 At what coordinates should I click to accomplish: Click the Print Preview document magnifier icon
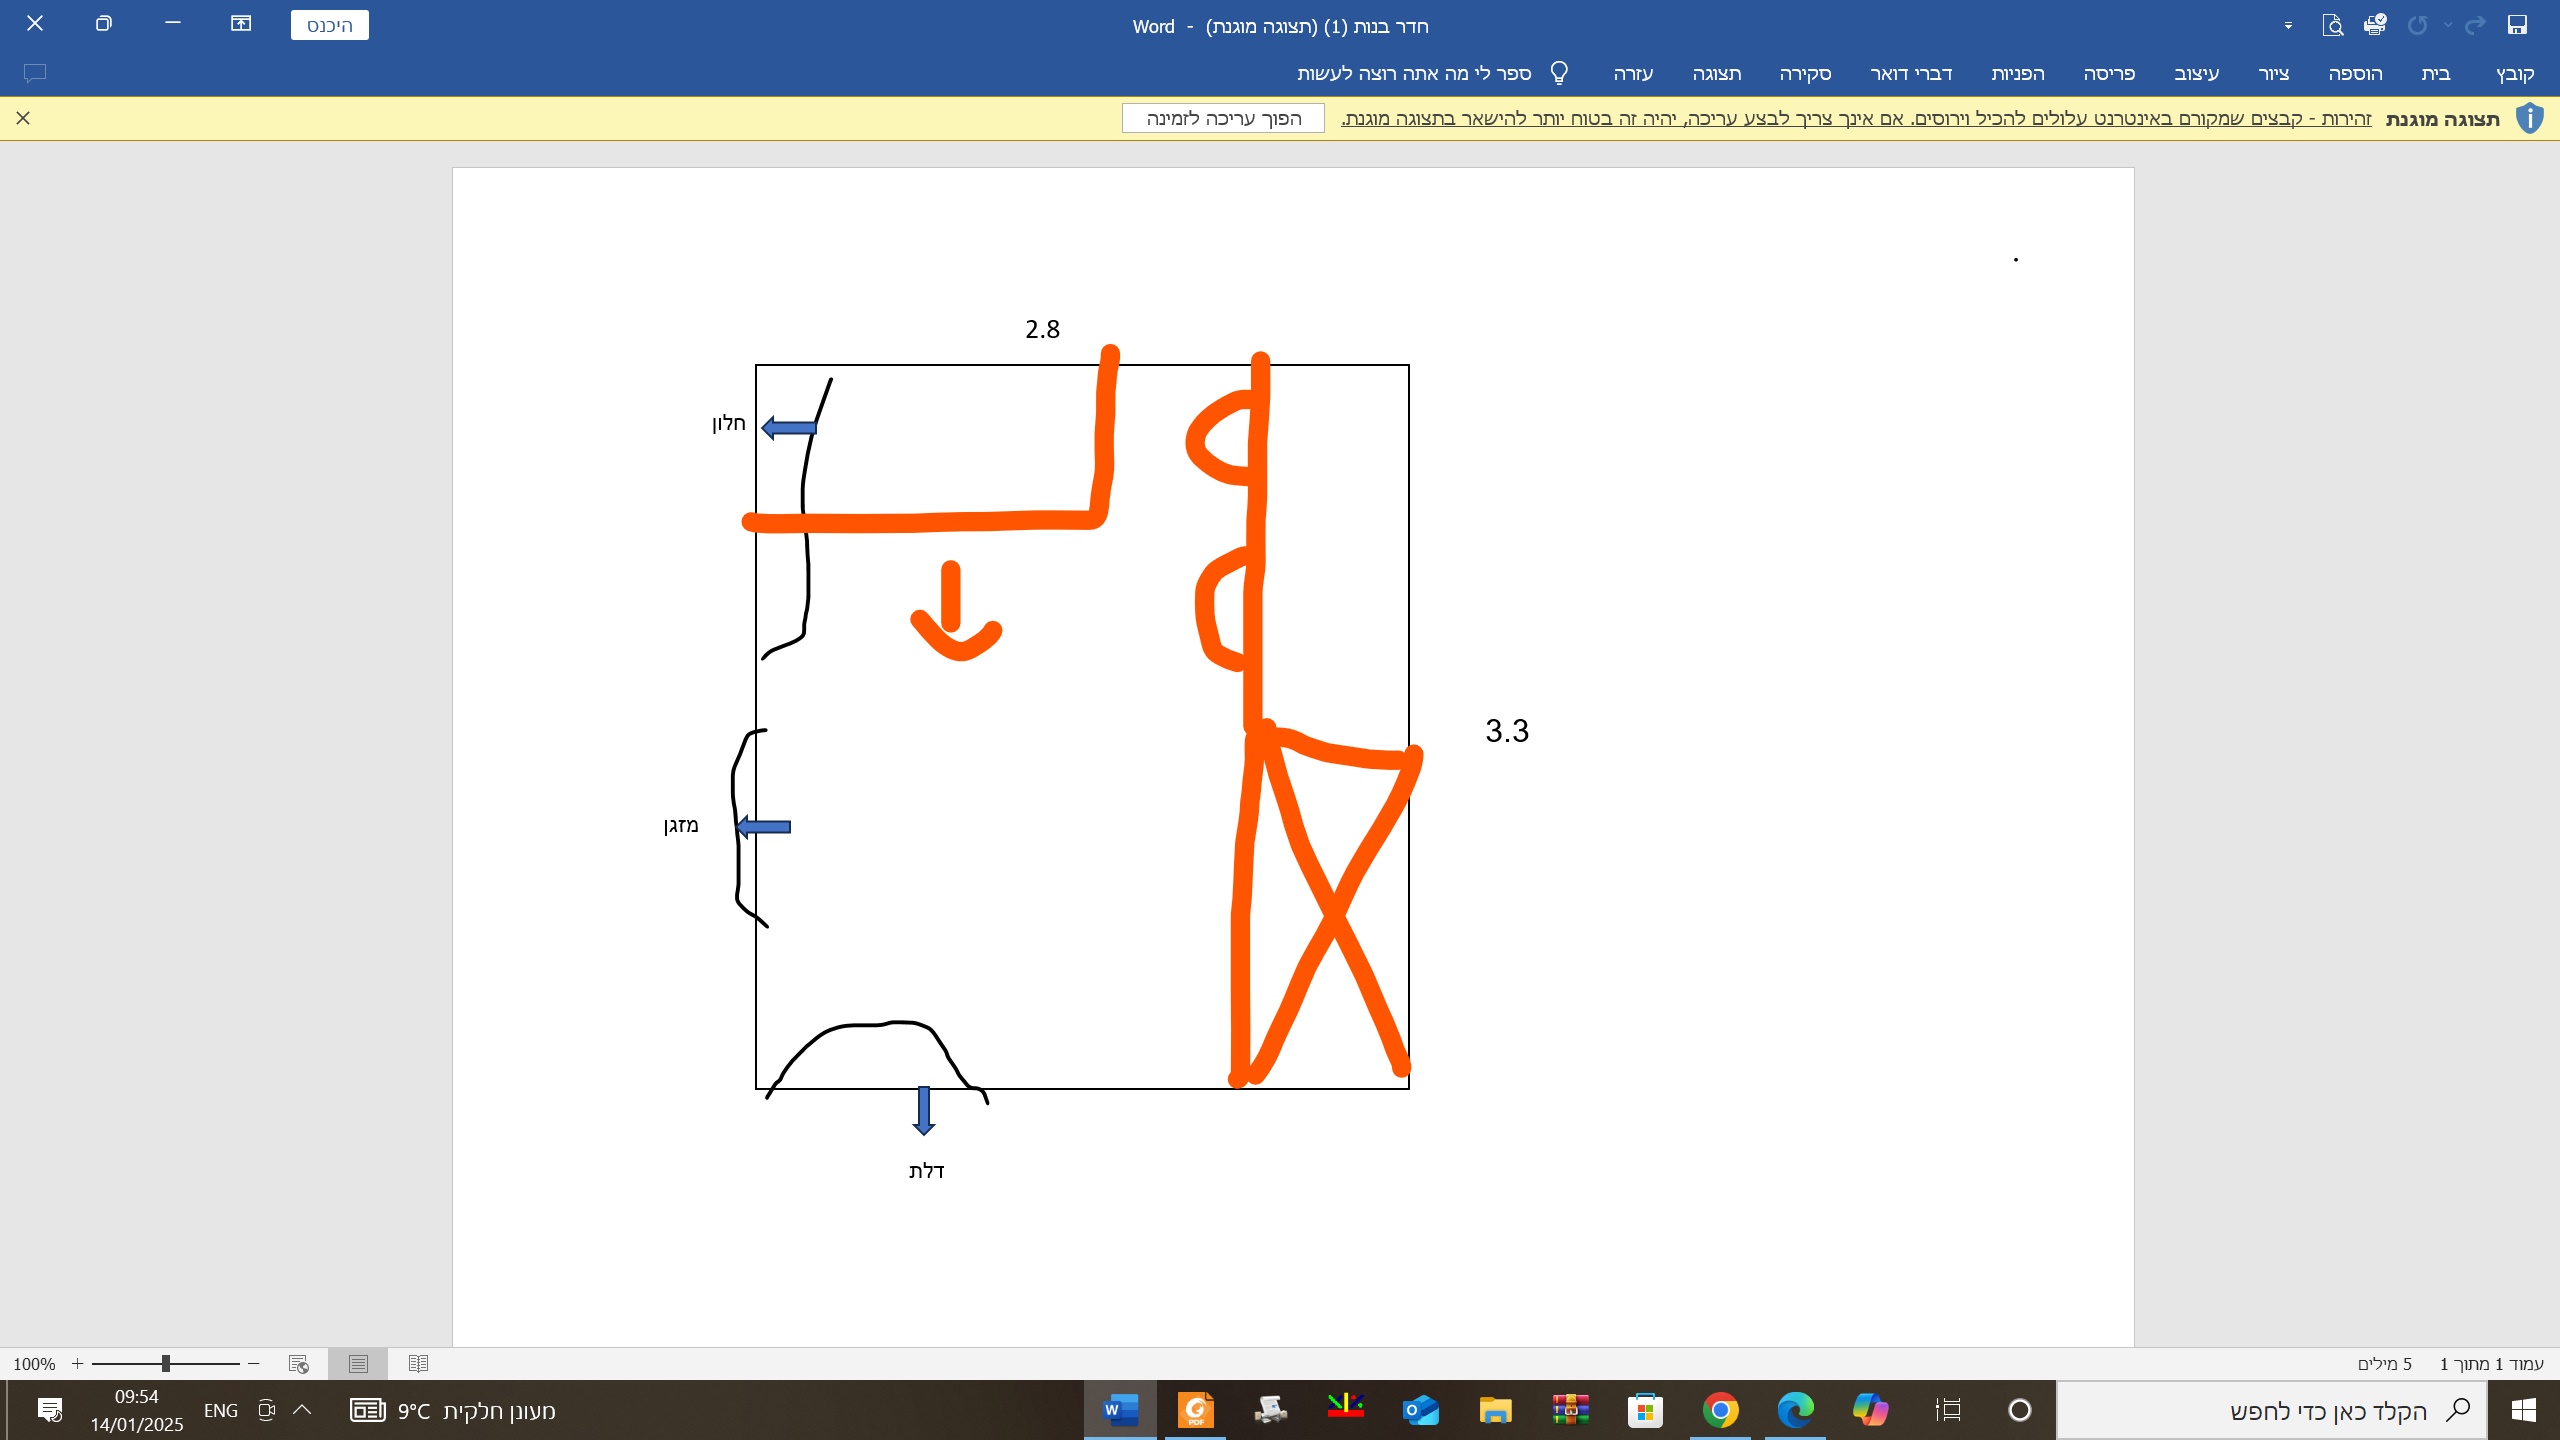[2332, 25]
